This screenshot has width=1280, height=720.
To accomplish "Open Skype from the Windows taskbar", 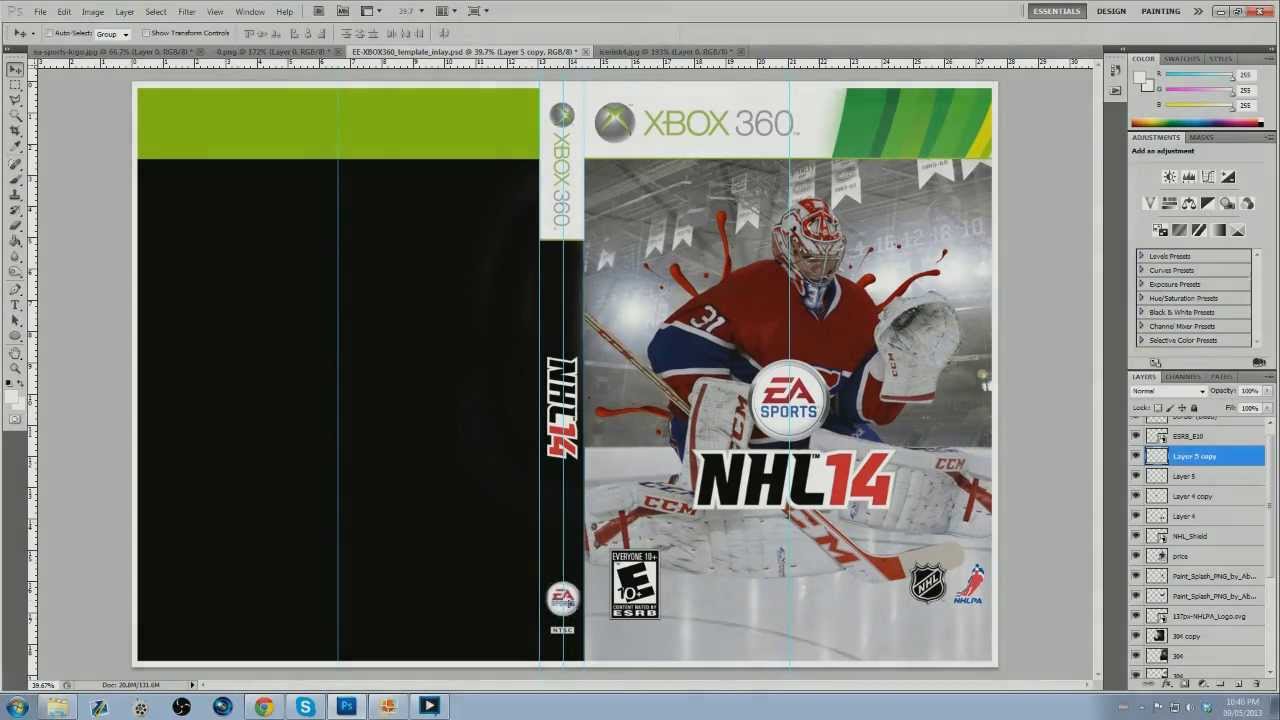I will click(x=305, y=707).
